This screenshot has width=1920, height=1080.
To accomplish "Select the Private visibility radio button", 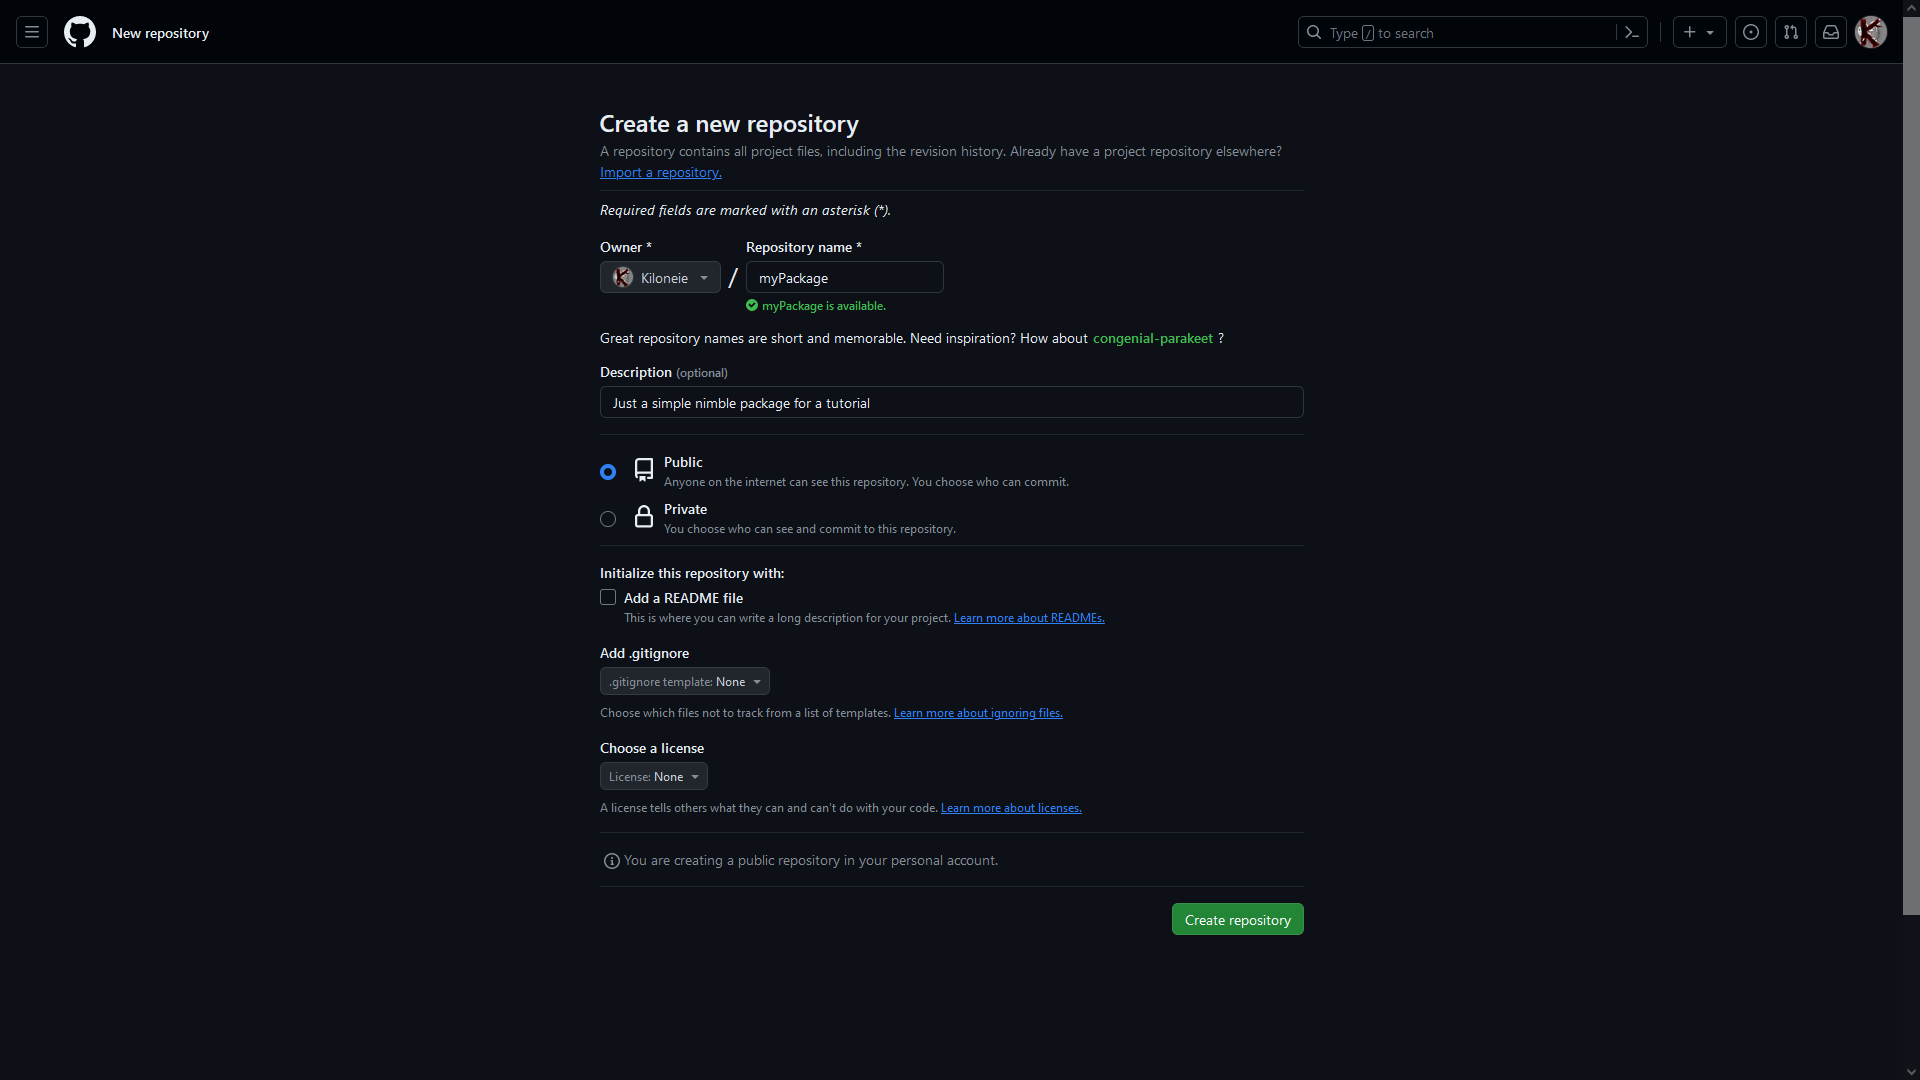I will [608, 519].
